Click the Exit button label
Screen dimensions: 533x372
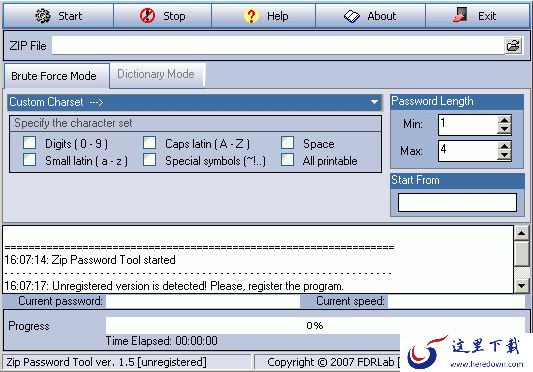pos(487,16)
